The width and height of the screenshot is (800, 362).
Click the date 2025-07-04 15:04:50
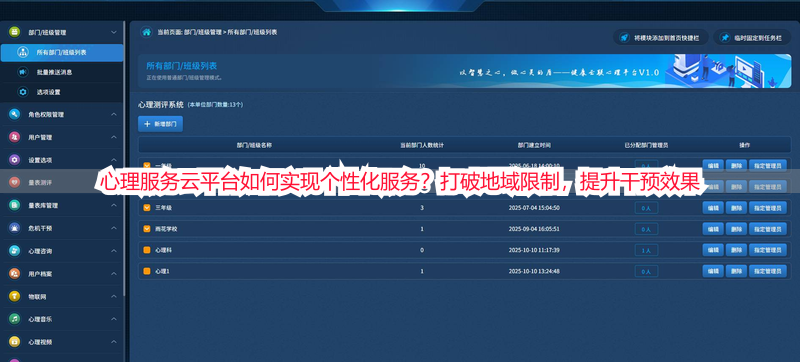click(x=534, y=208)
